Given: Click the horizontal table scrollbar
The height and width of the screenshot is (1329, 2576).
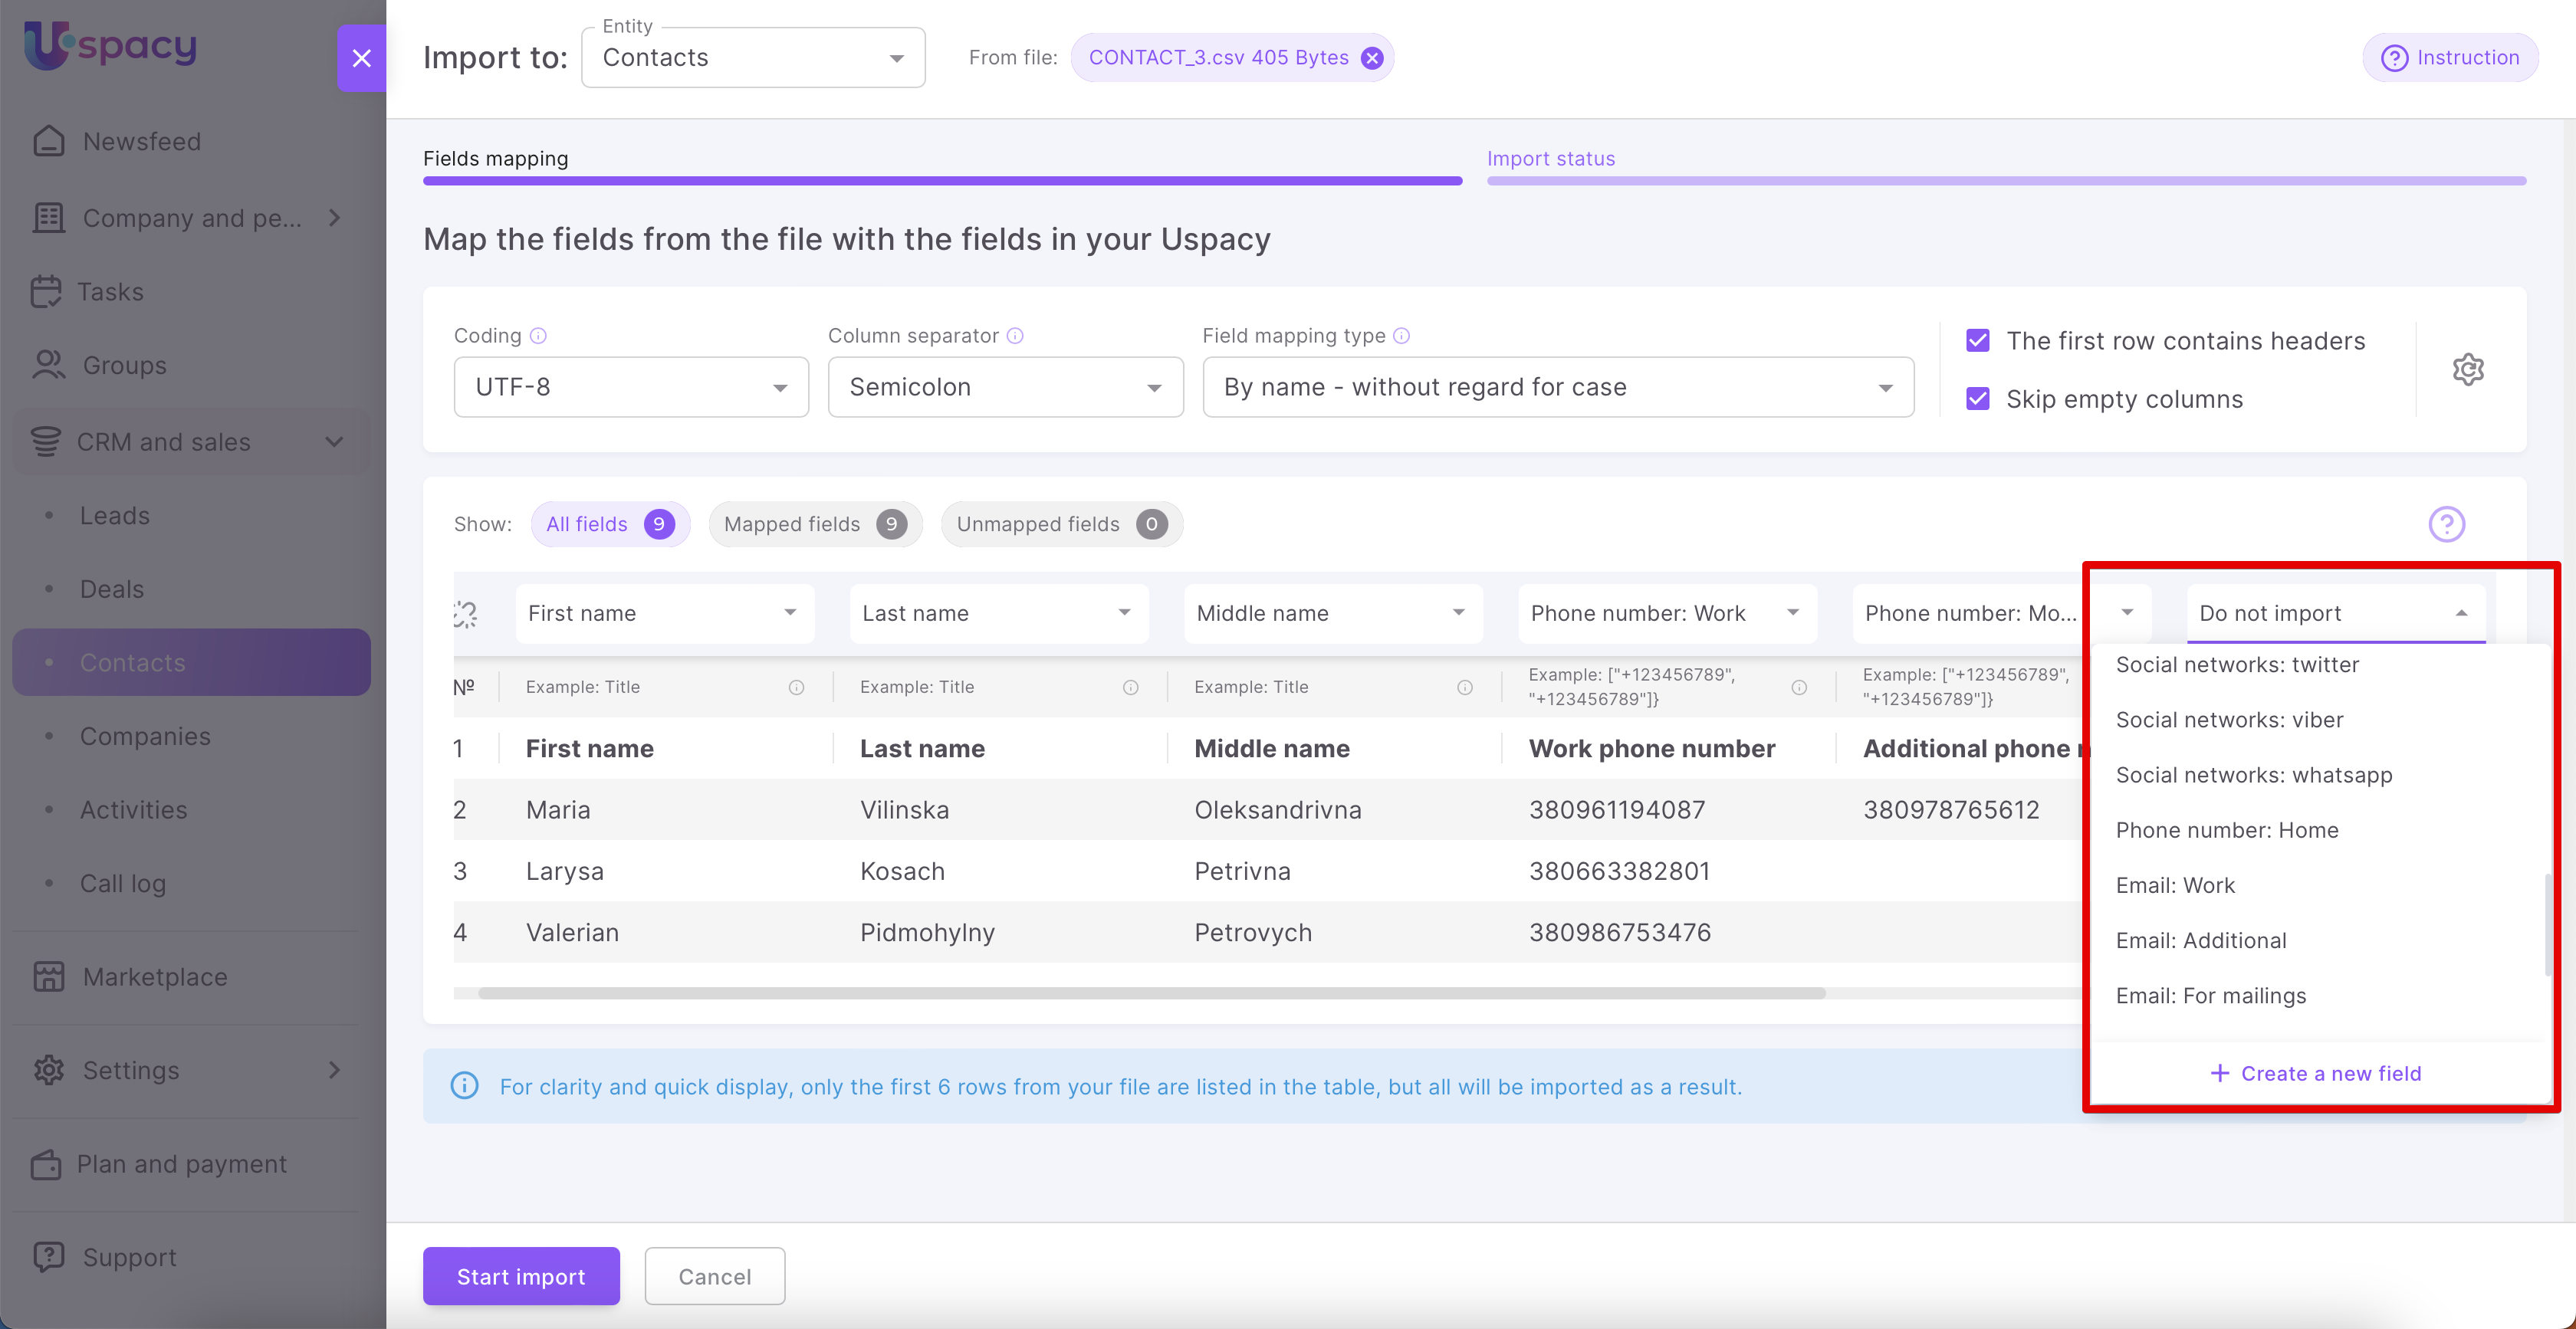Looking at the screenshot, I should [x=1150, y=993].
